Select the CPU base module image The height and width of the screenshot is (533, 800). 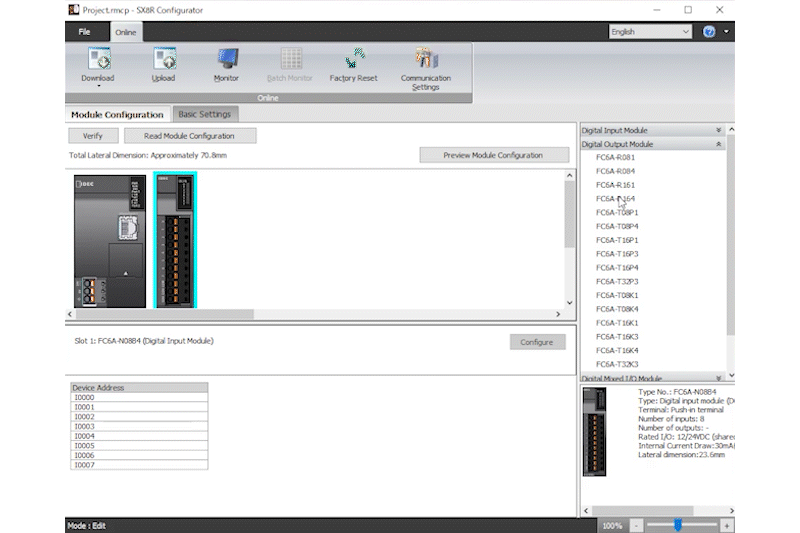[110, 241]
